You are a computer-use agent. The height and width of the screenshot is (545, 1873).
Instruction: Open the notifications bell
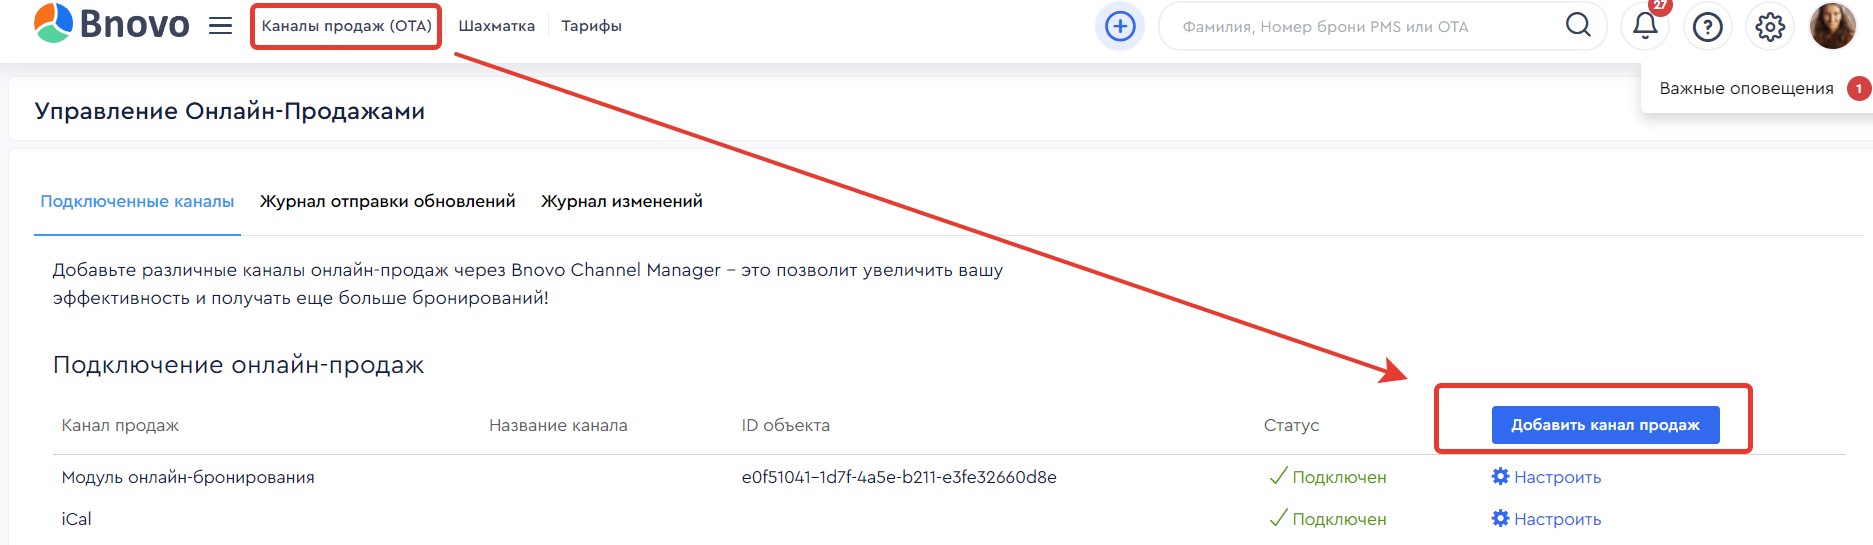pyautogui.click(x=1645, y=26)
